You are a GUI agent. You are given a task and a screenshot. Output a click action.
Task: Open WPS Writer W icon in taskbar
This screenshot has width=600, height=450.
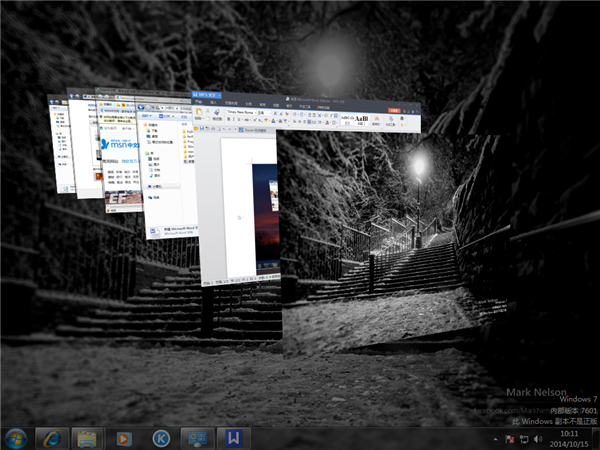tap(234, 437)
